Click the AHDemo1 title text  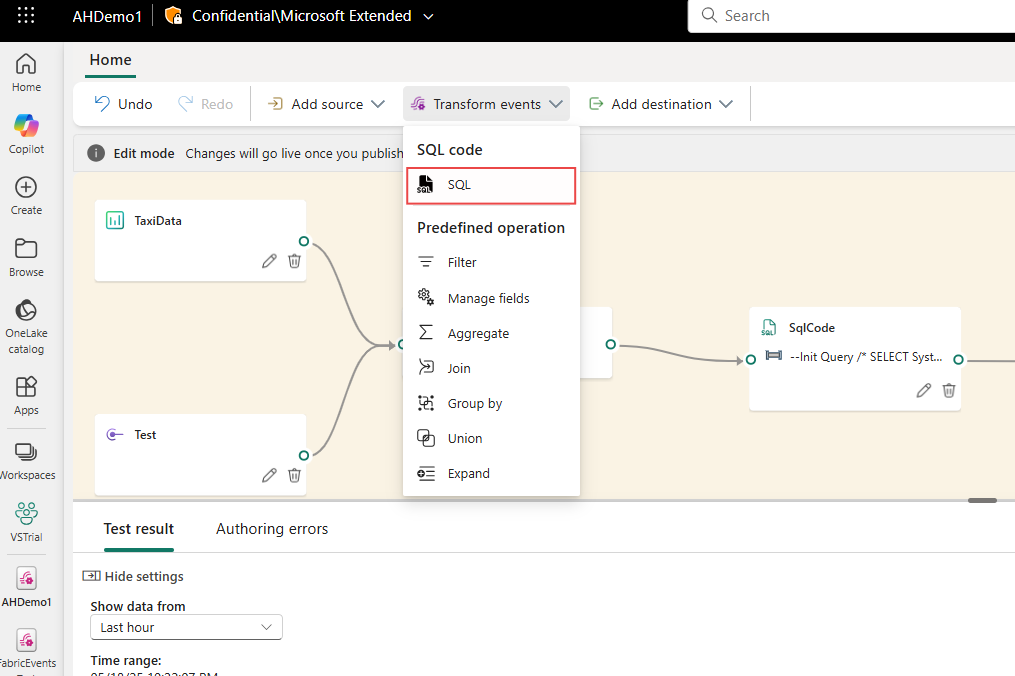[107, 16]
